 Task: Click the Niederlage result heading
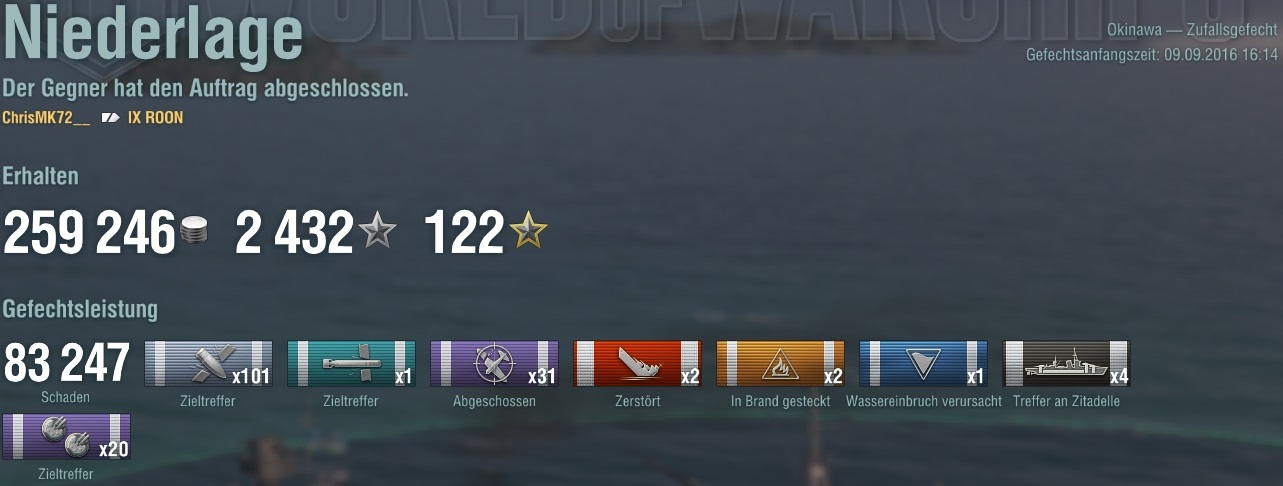pyautogui.click(x=153, y=37)
